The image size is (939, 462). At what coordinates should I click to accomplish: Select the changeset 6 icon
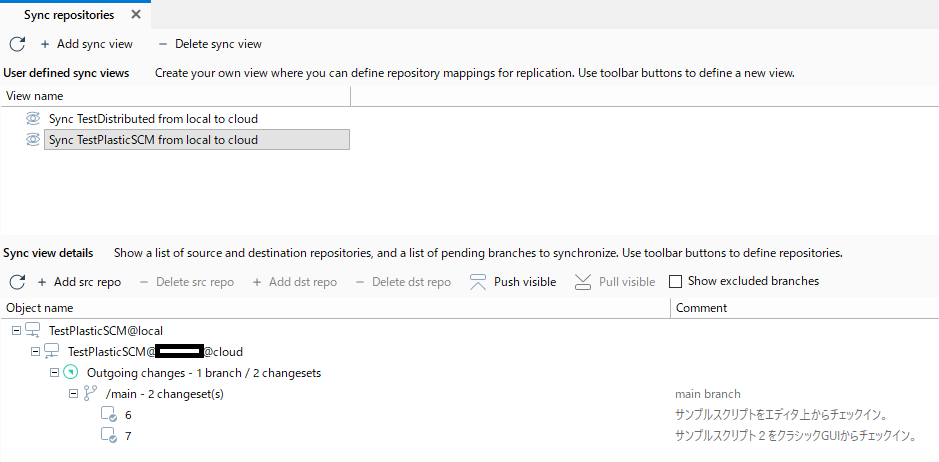coord(108,415)
